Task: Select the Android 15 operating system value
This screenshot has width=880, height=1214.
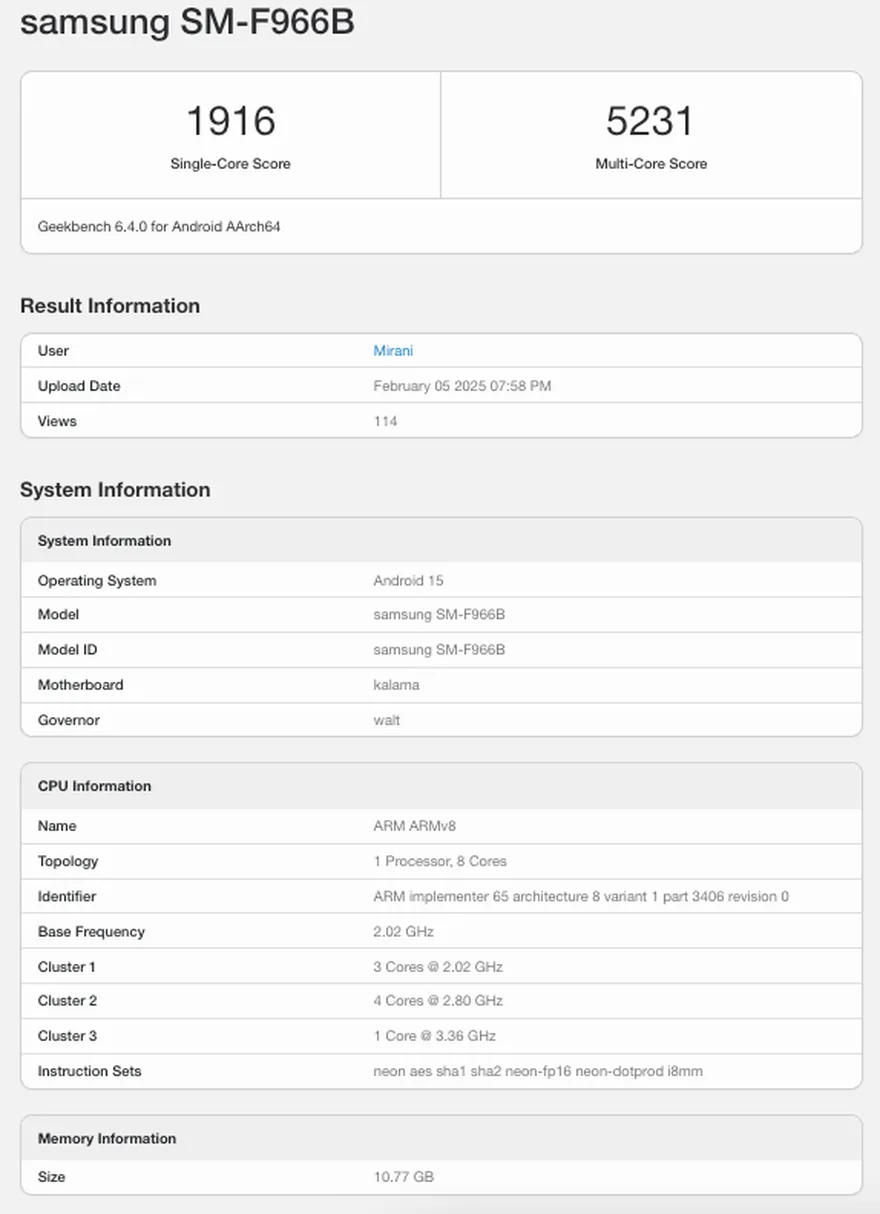Action: pyautogui.click(x=408, y=581)
